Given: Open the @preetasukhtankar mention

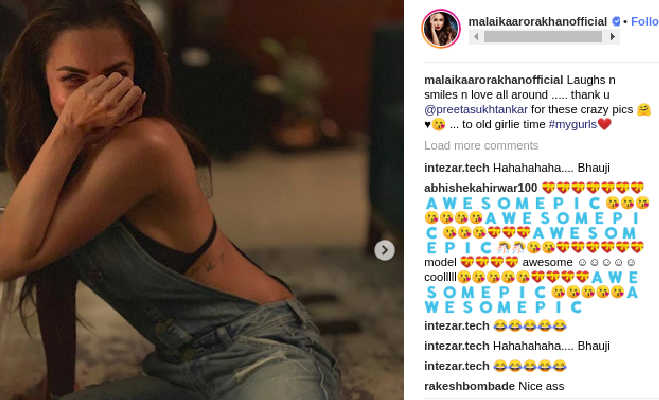Looking at the screenshot, I should point(476,109).
